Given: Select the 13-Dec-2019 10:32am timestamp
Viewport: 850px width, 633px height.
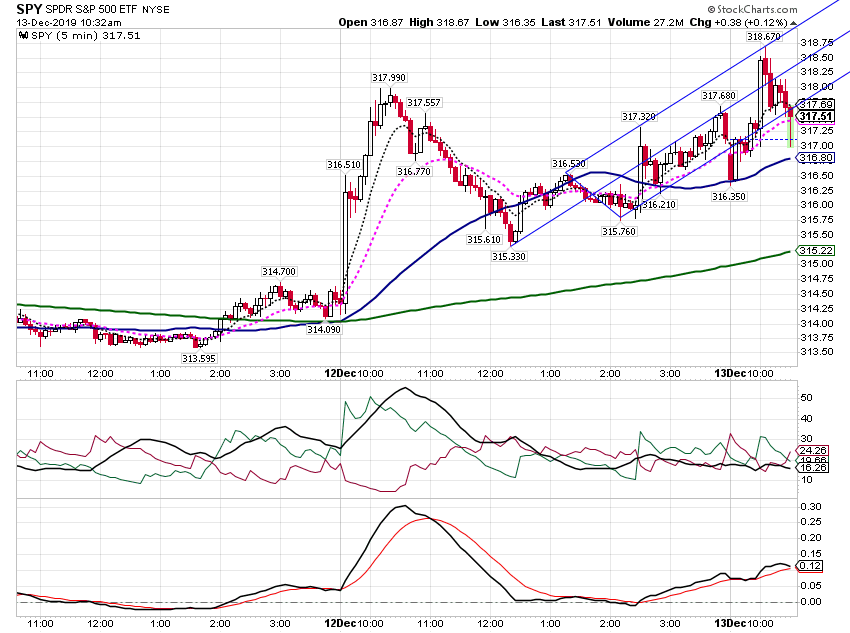Looking at the screenshot, I should [x=69, y=23].
